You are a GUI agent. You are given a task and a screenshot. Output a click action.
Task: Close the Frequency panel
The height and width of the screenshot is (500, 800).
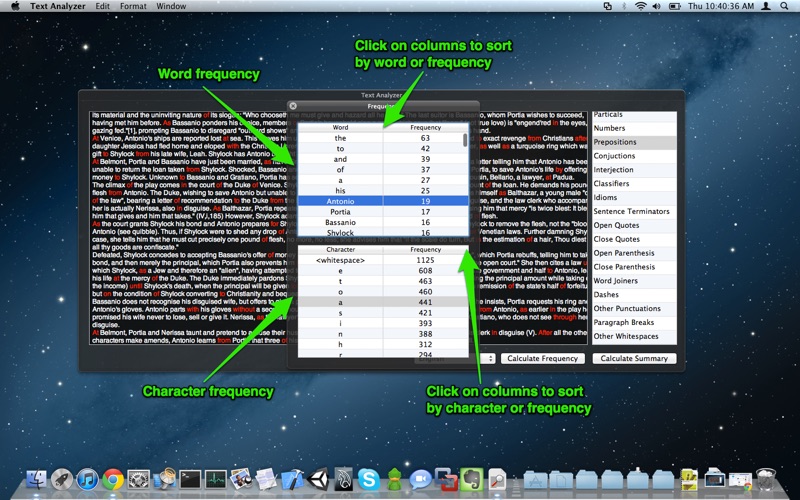[x=293, y=106]
